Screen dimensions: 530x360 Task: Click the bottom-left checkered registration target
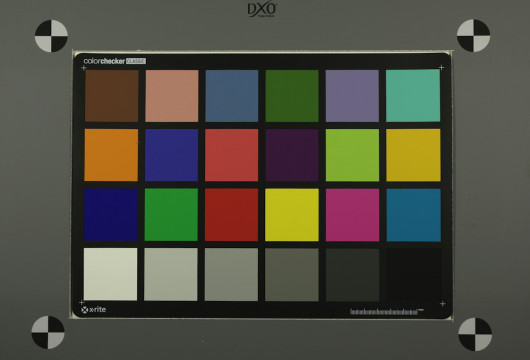click(48, 332)
